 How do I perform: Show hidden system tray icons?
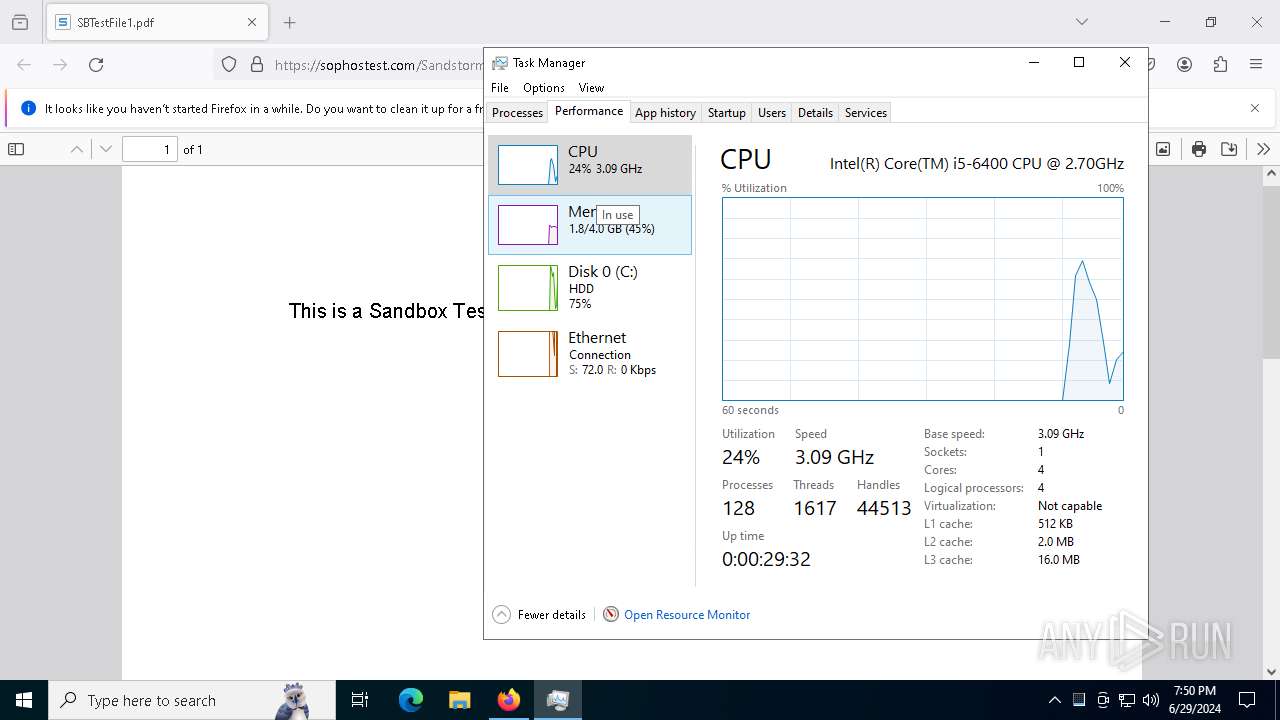(x=1055, y=700)
